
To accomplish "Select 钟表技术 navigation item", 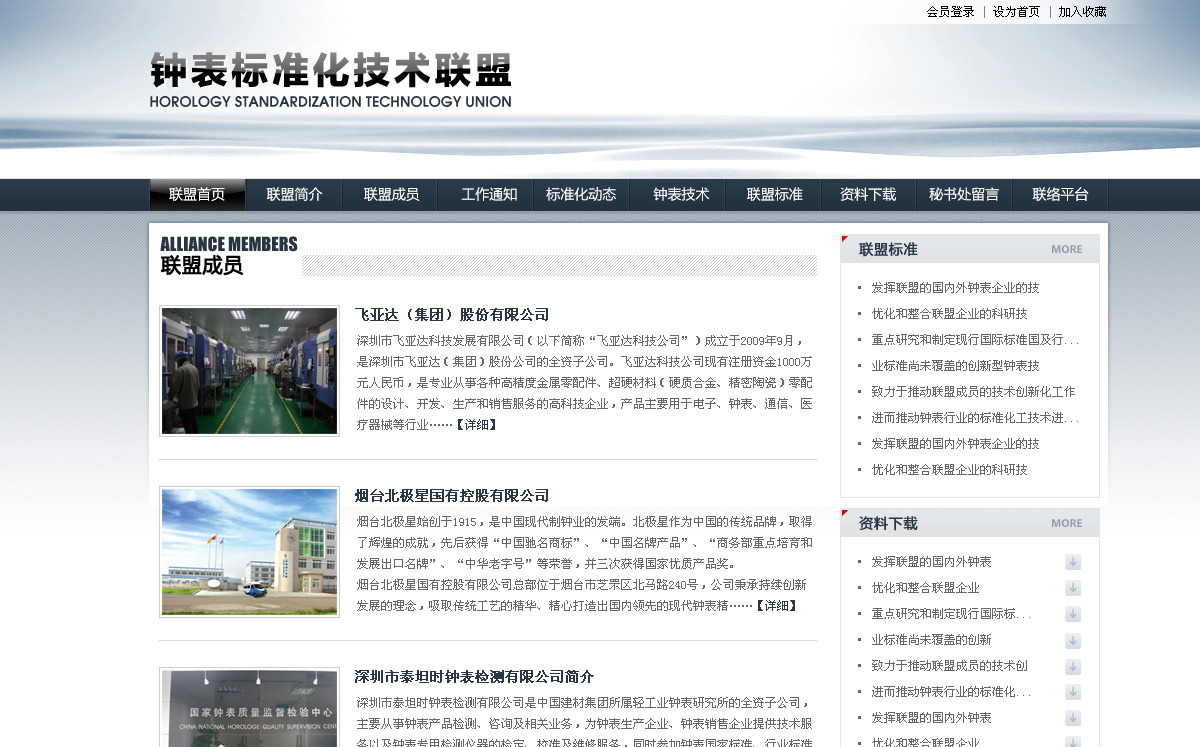I will [x=681, y=195].
